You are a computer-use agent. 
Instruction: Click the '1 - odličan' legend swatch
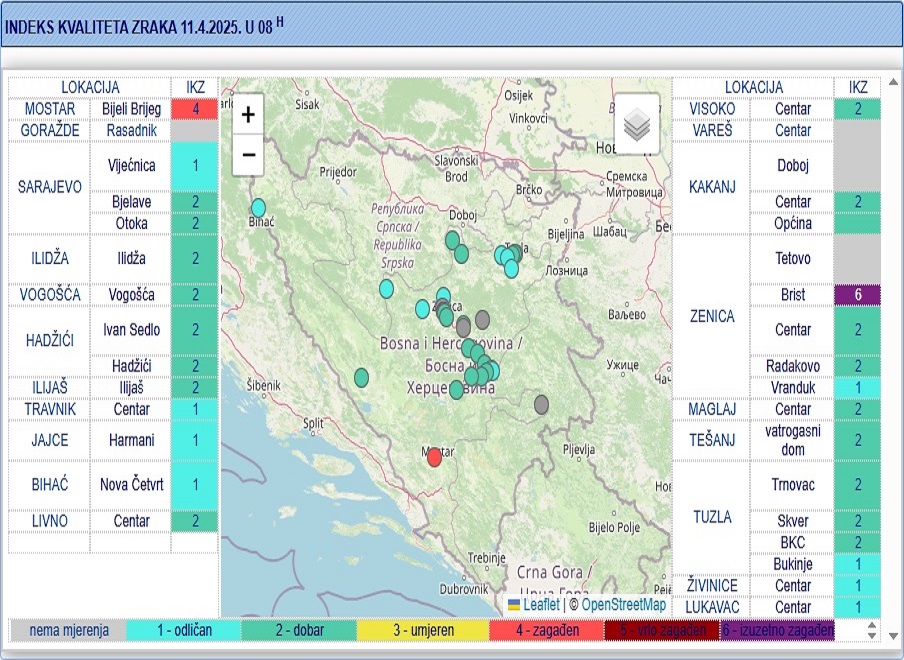(184, 630)
